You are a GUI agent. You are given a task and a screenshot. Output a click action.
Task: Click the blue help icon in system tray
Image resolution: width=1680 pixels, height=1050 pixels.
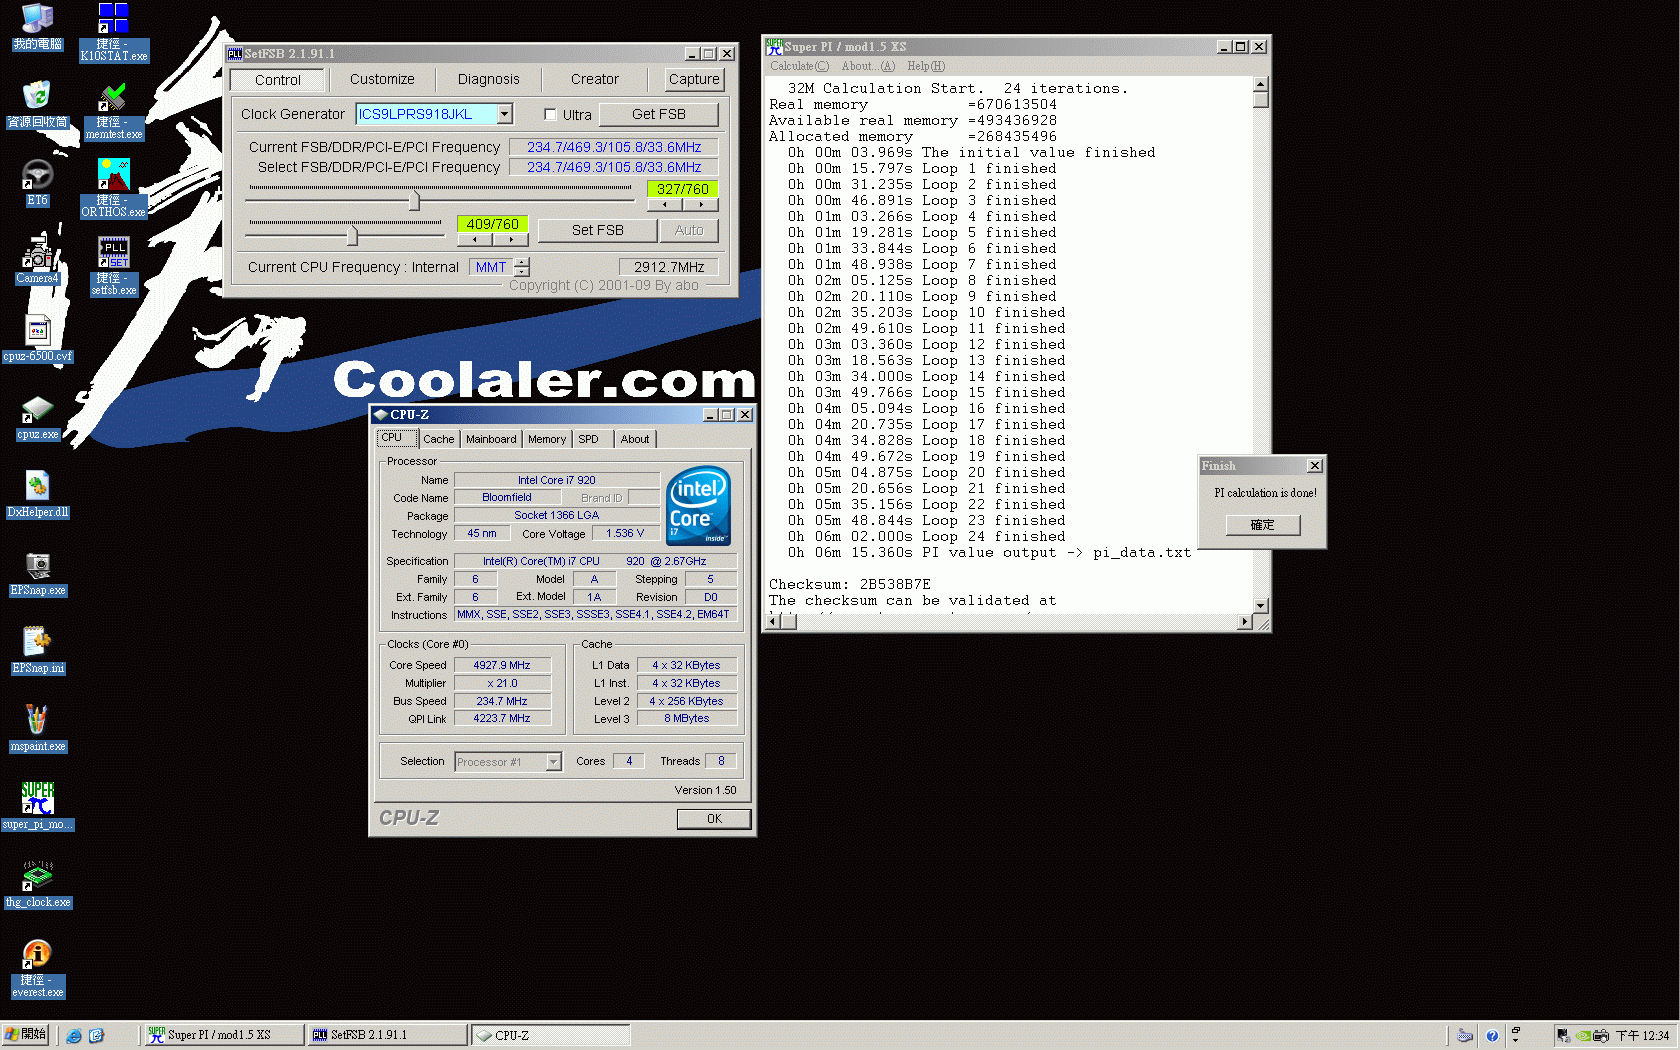[1492, 1035]
